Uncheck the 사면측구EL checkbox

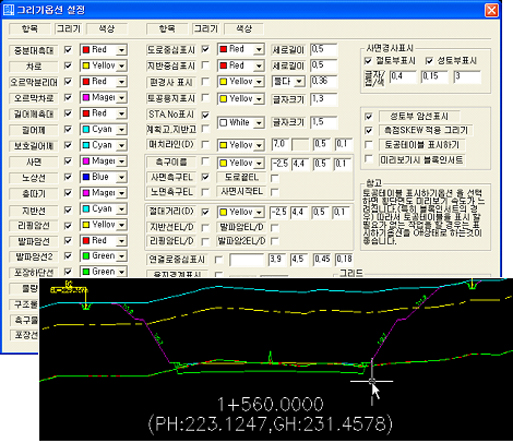(x=205, y=177)
